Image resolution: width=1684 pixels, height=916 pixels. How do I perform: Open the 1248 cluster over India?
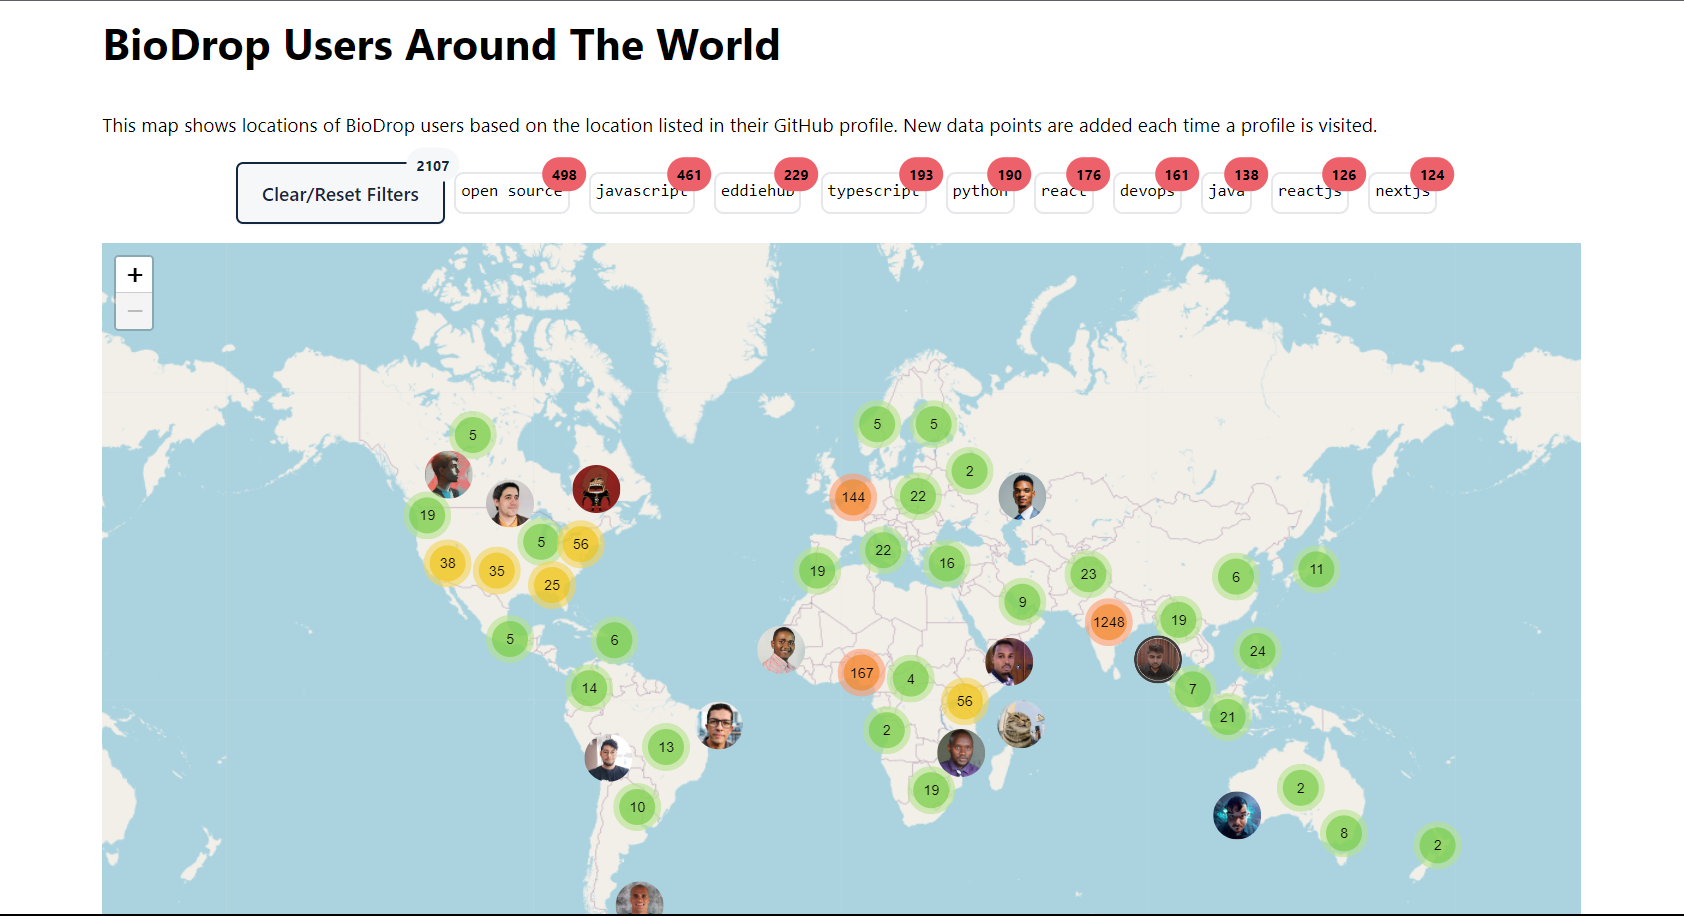point(1108,622)
